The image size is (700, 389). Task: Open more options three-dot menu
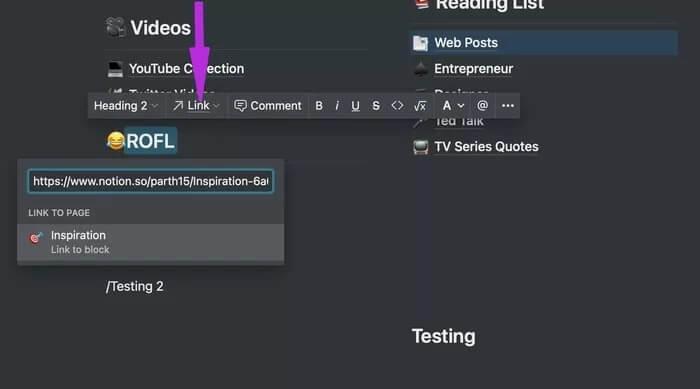tap(508, 106)
